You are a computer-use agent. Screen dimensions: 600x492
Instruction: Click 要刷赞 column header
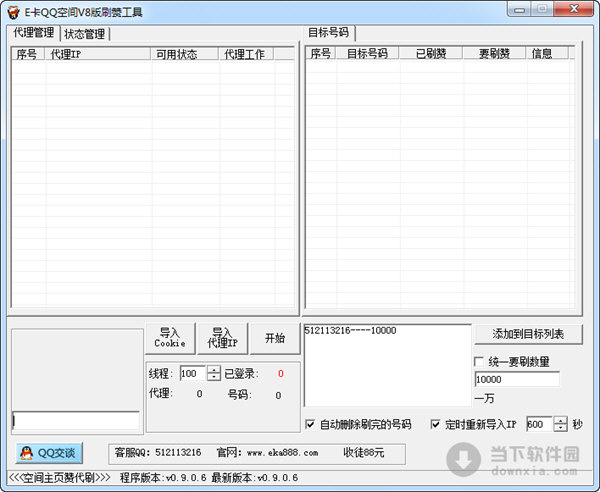pos(494,53)
